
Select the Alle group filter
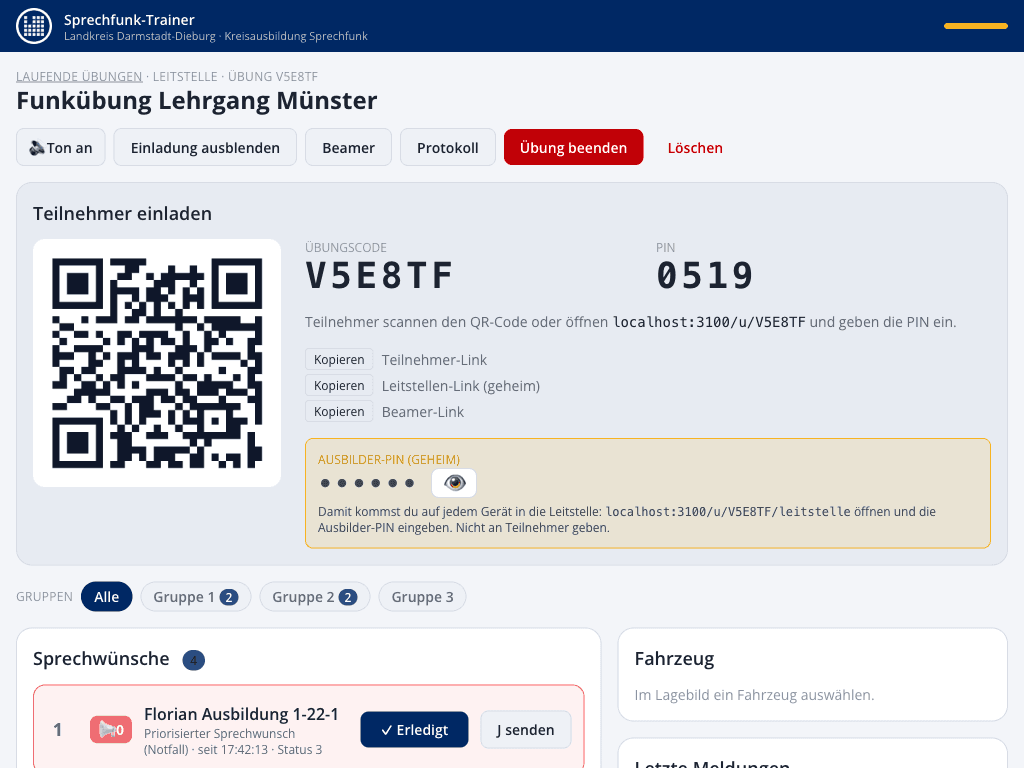106,597
